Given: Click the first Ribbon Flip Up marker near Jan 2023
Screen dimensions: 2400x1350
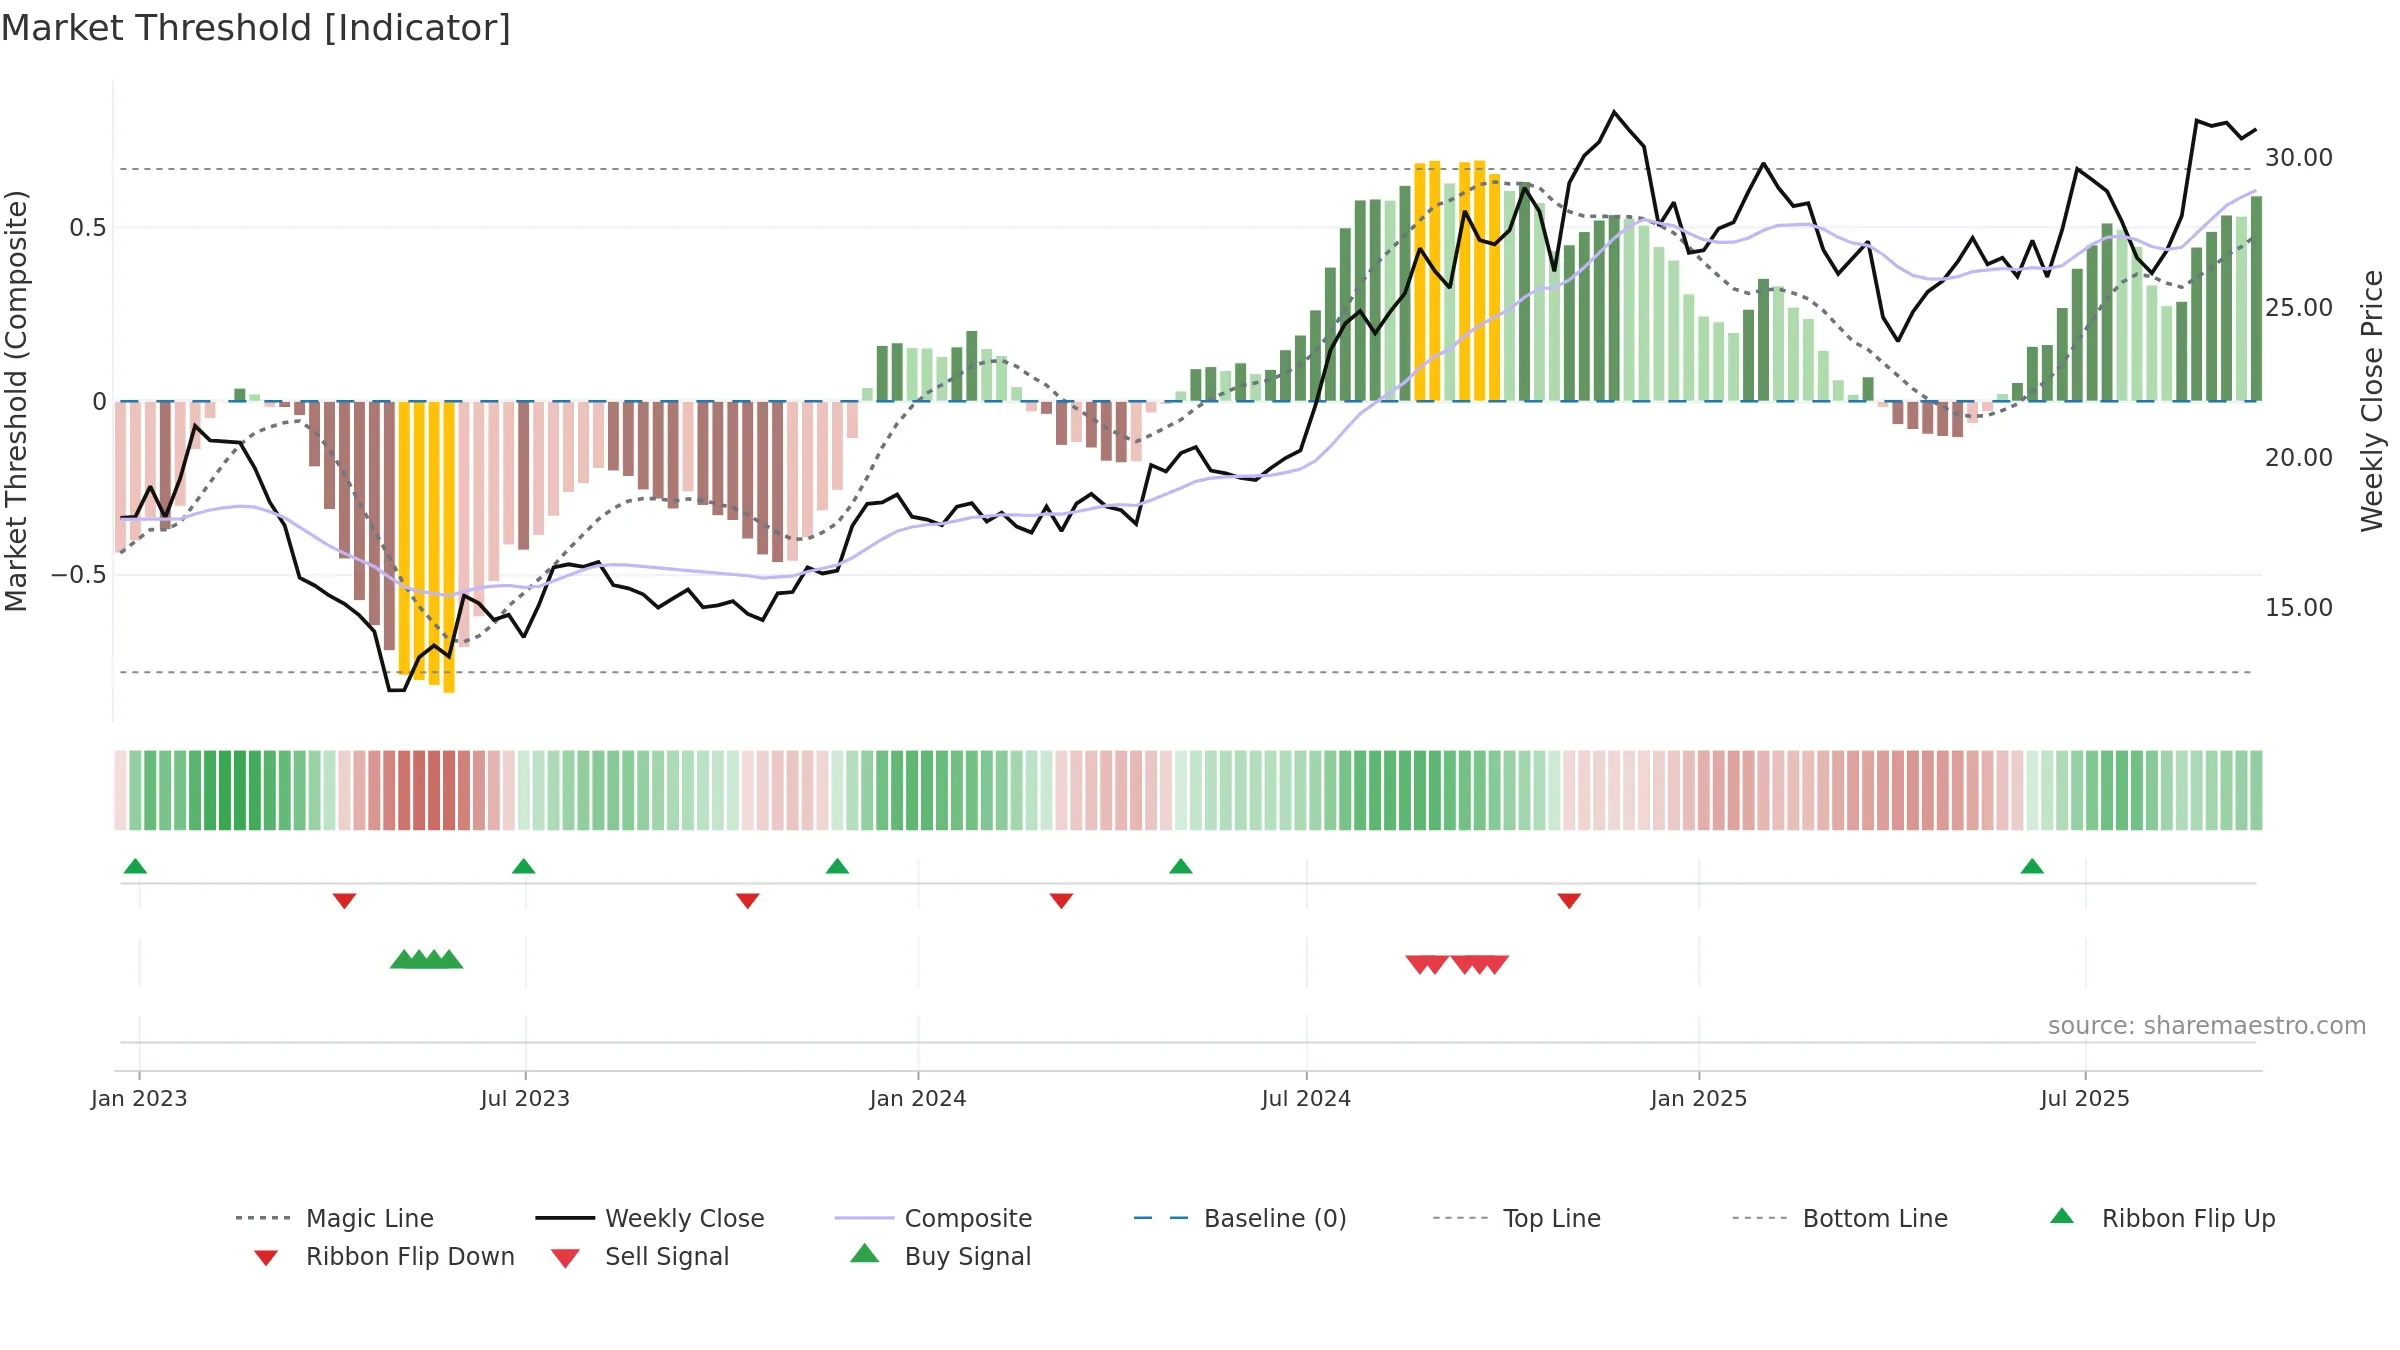Looking at the screenshot, I should pyautogui.click(x=135, y=866).
